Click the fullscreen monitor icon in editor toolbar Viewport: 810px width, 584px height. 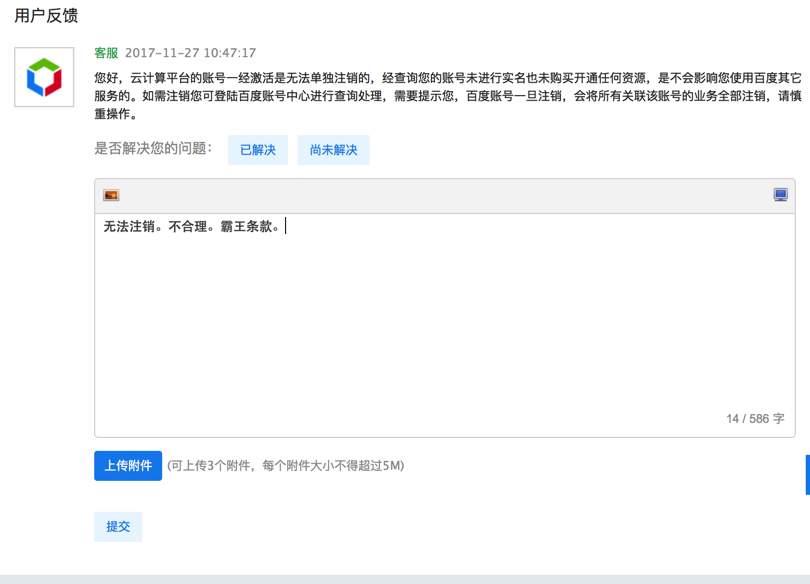point(781,195)
